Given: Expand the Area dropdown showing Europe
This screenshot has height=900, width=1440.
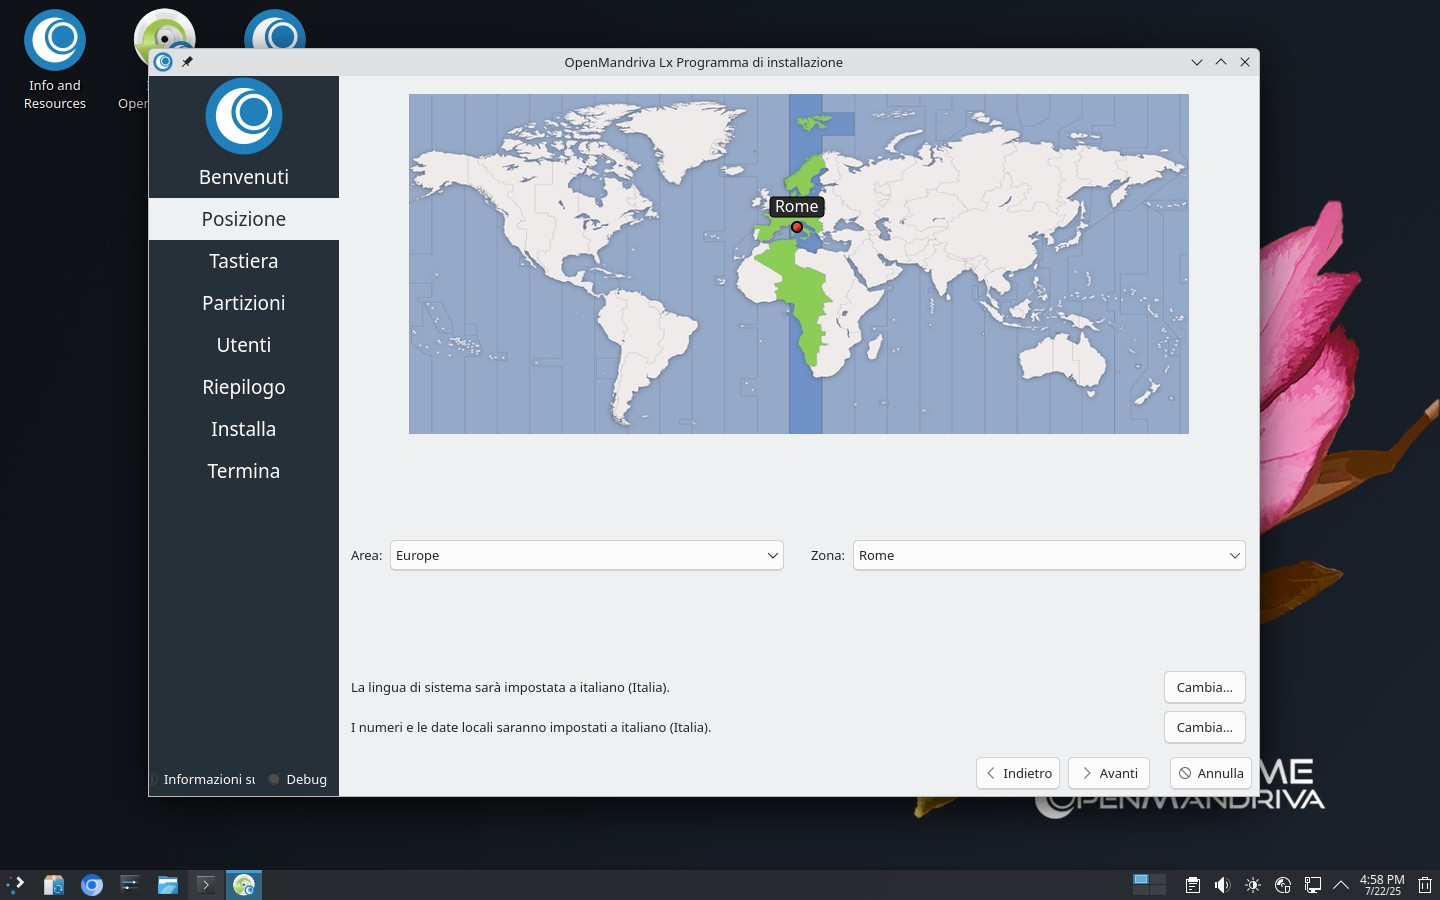Looking at the screenshot, I should coord(586,555).
